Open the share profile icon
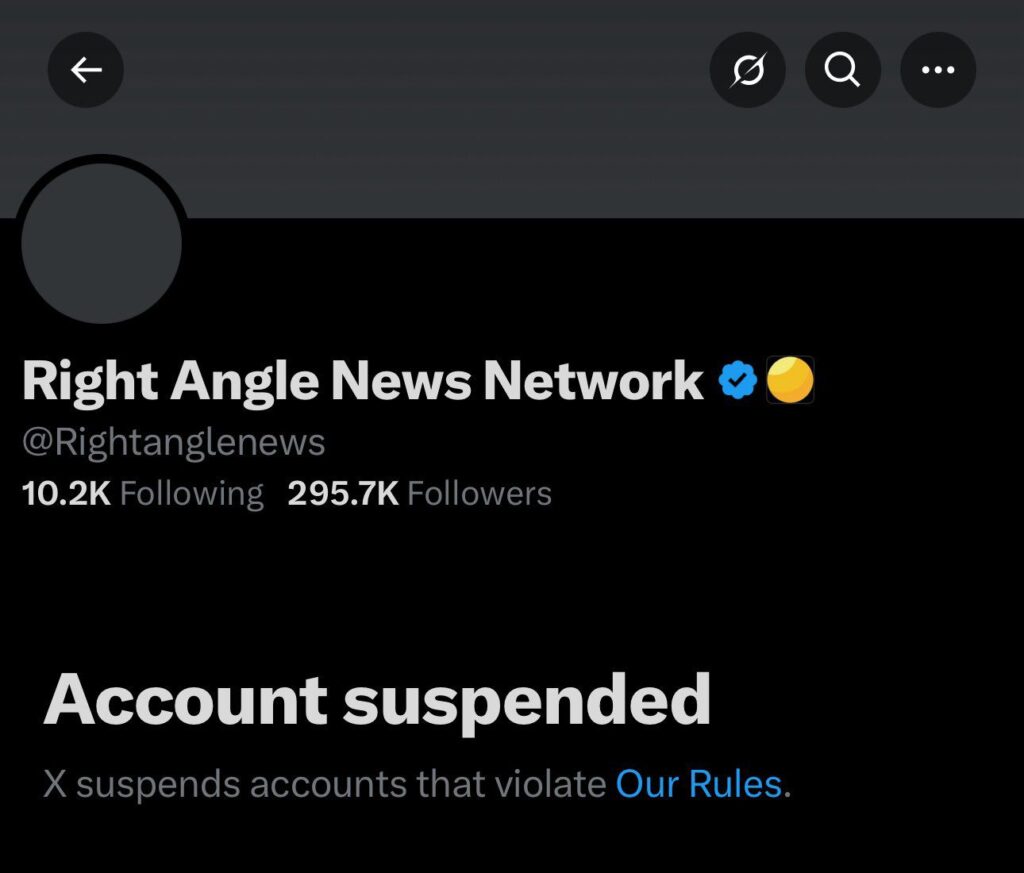1024x873 pixels. (748, 69)
